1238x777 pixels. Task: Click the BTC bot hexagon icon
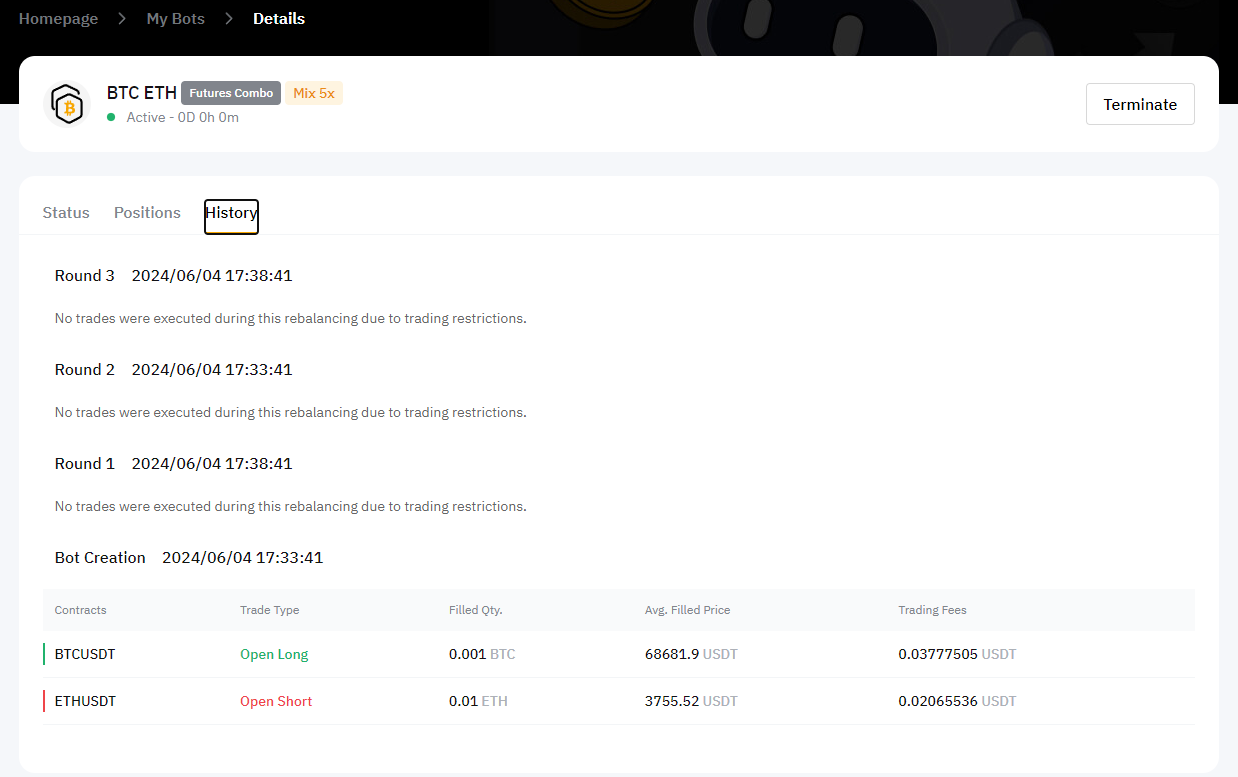pos(68,104)
